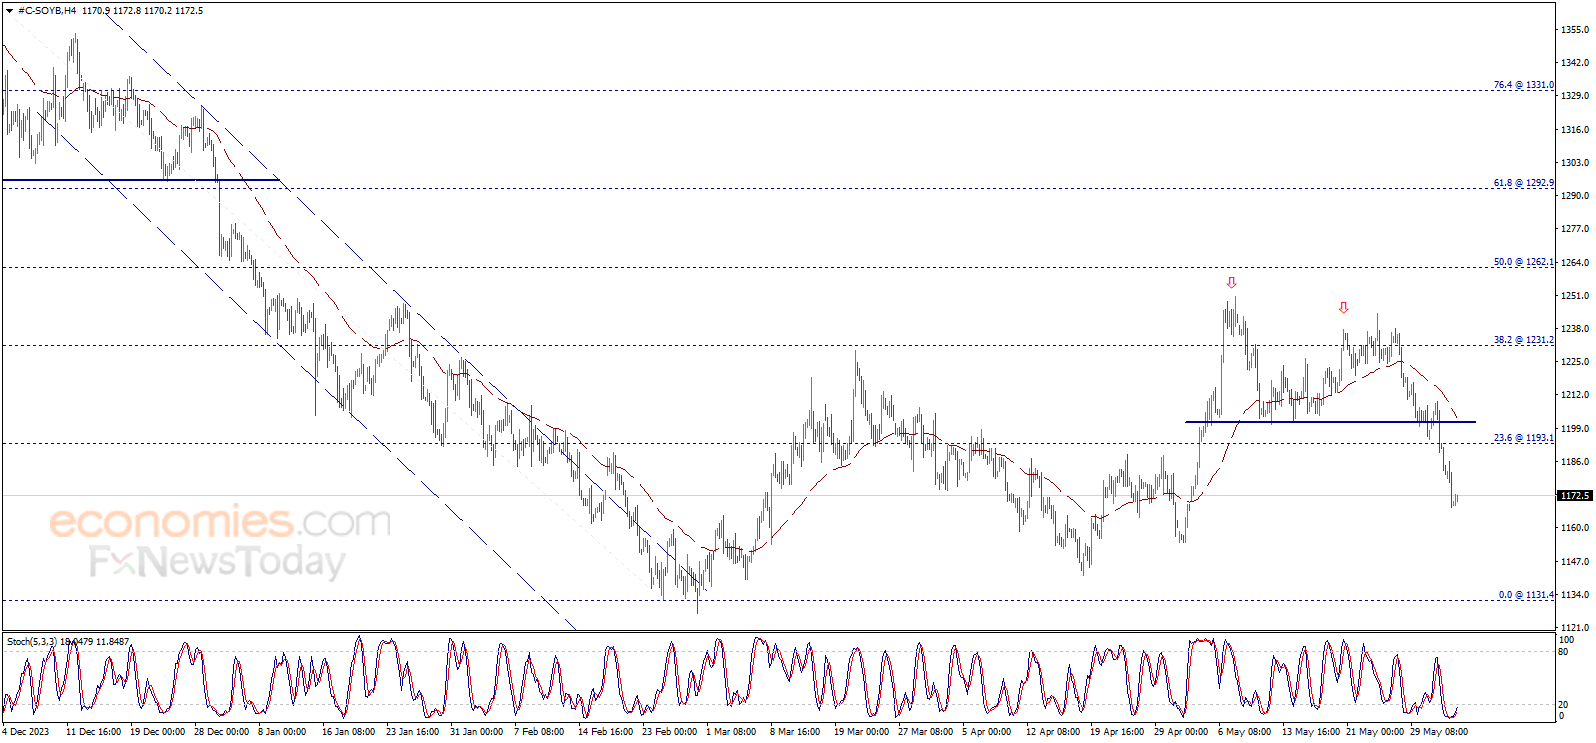1596x743 pixels.
Task: Click the 61.8 @ 1292.9 Fibonacci label
Action: (x=1524, y=183)
